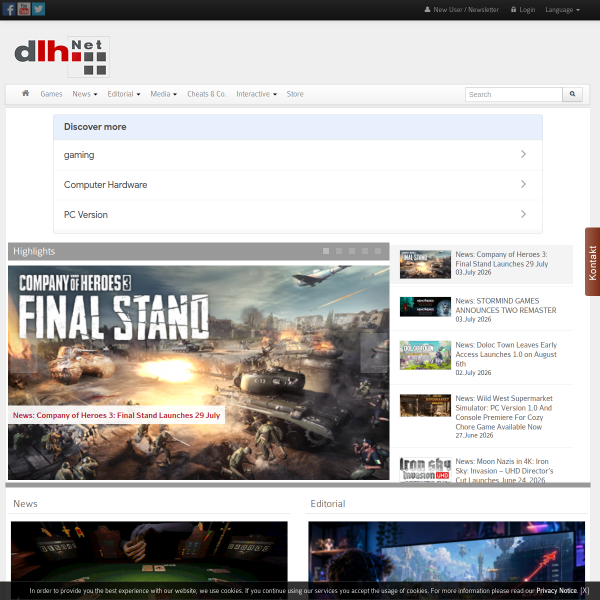This screenshot has height=600, width=600.
Task: Focus the Search input field
Action: pyautogui.click(x=514, y=94)
